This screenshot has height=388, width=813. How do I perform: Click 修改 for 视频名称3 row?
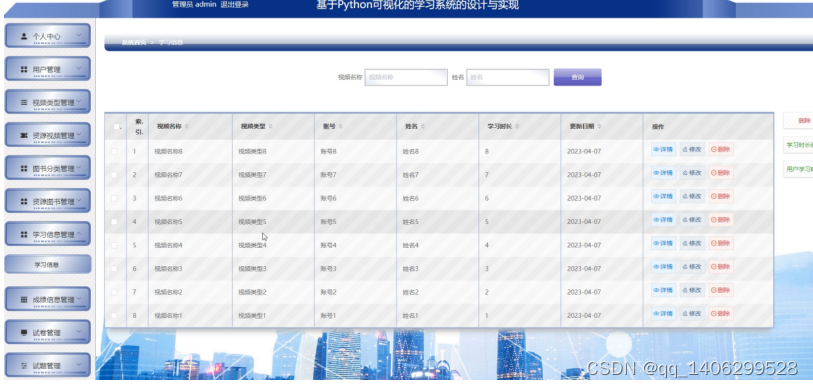(x=692, y=267)
